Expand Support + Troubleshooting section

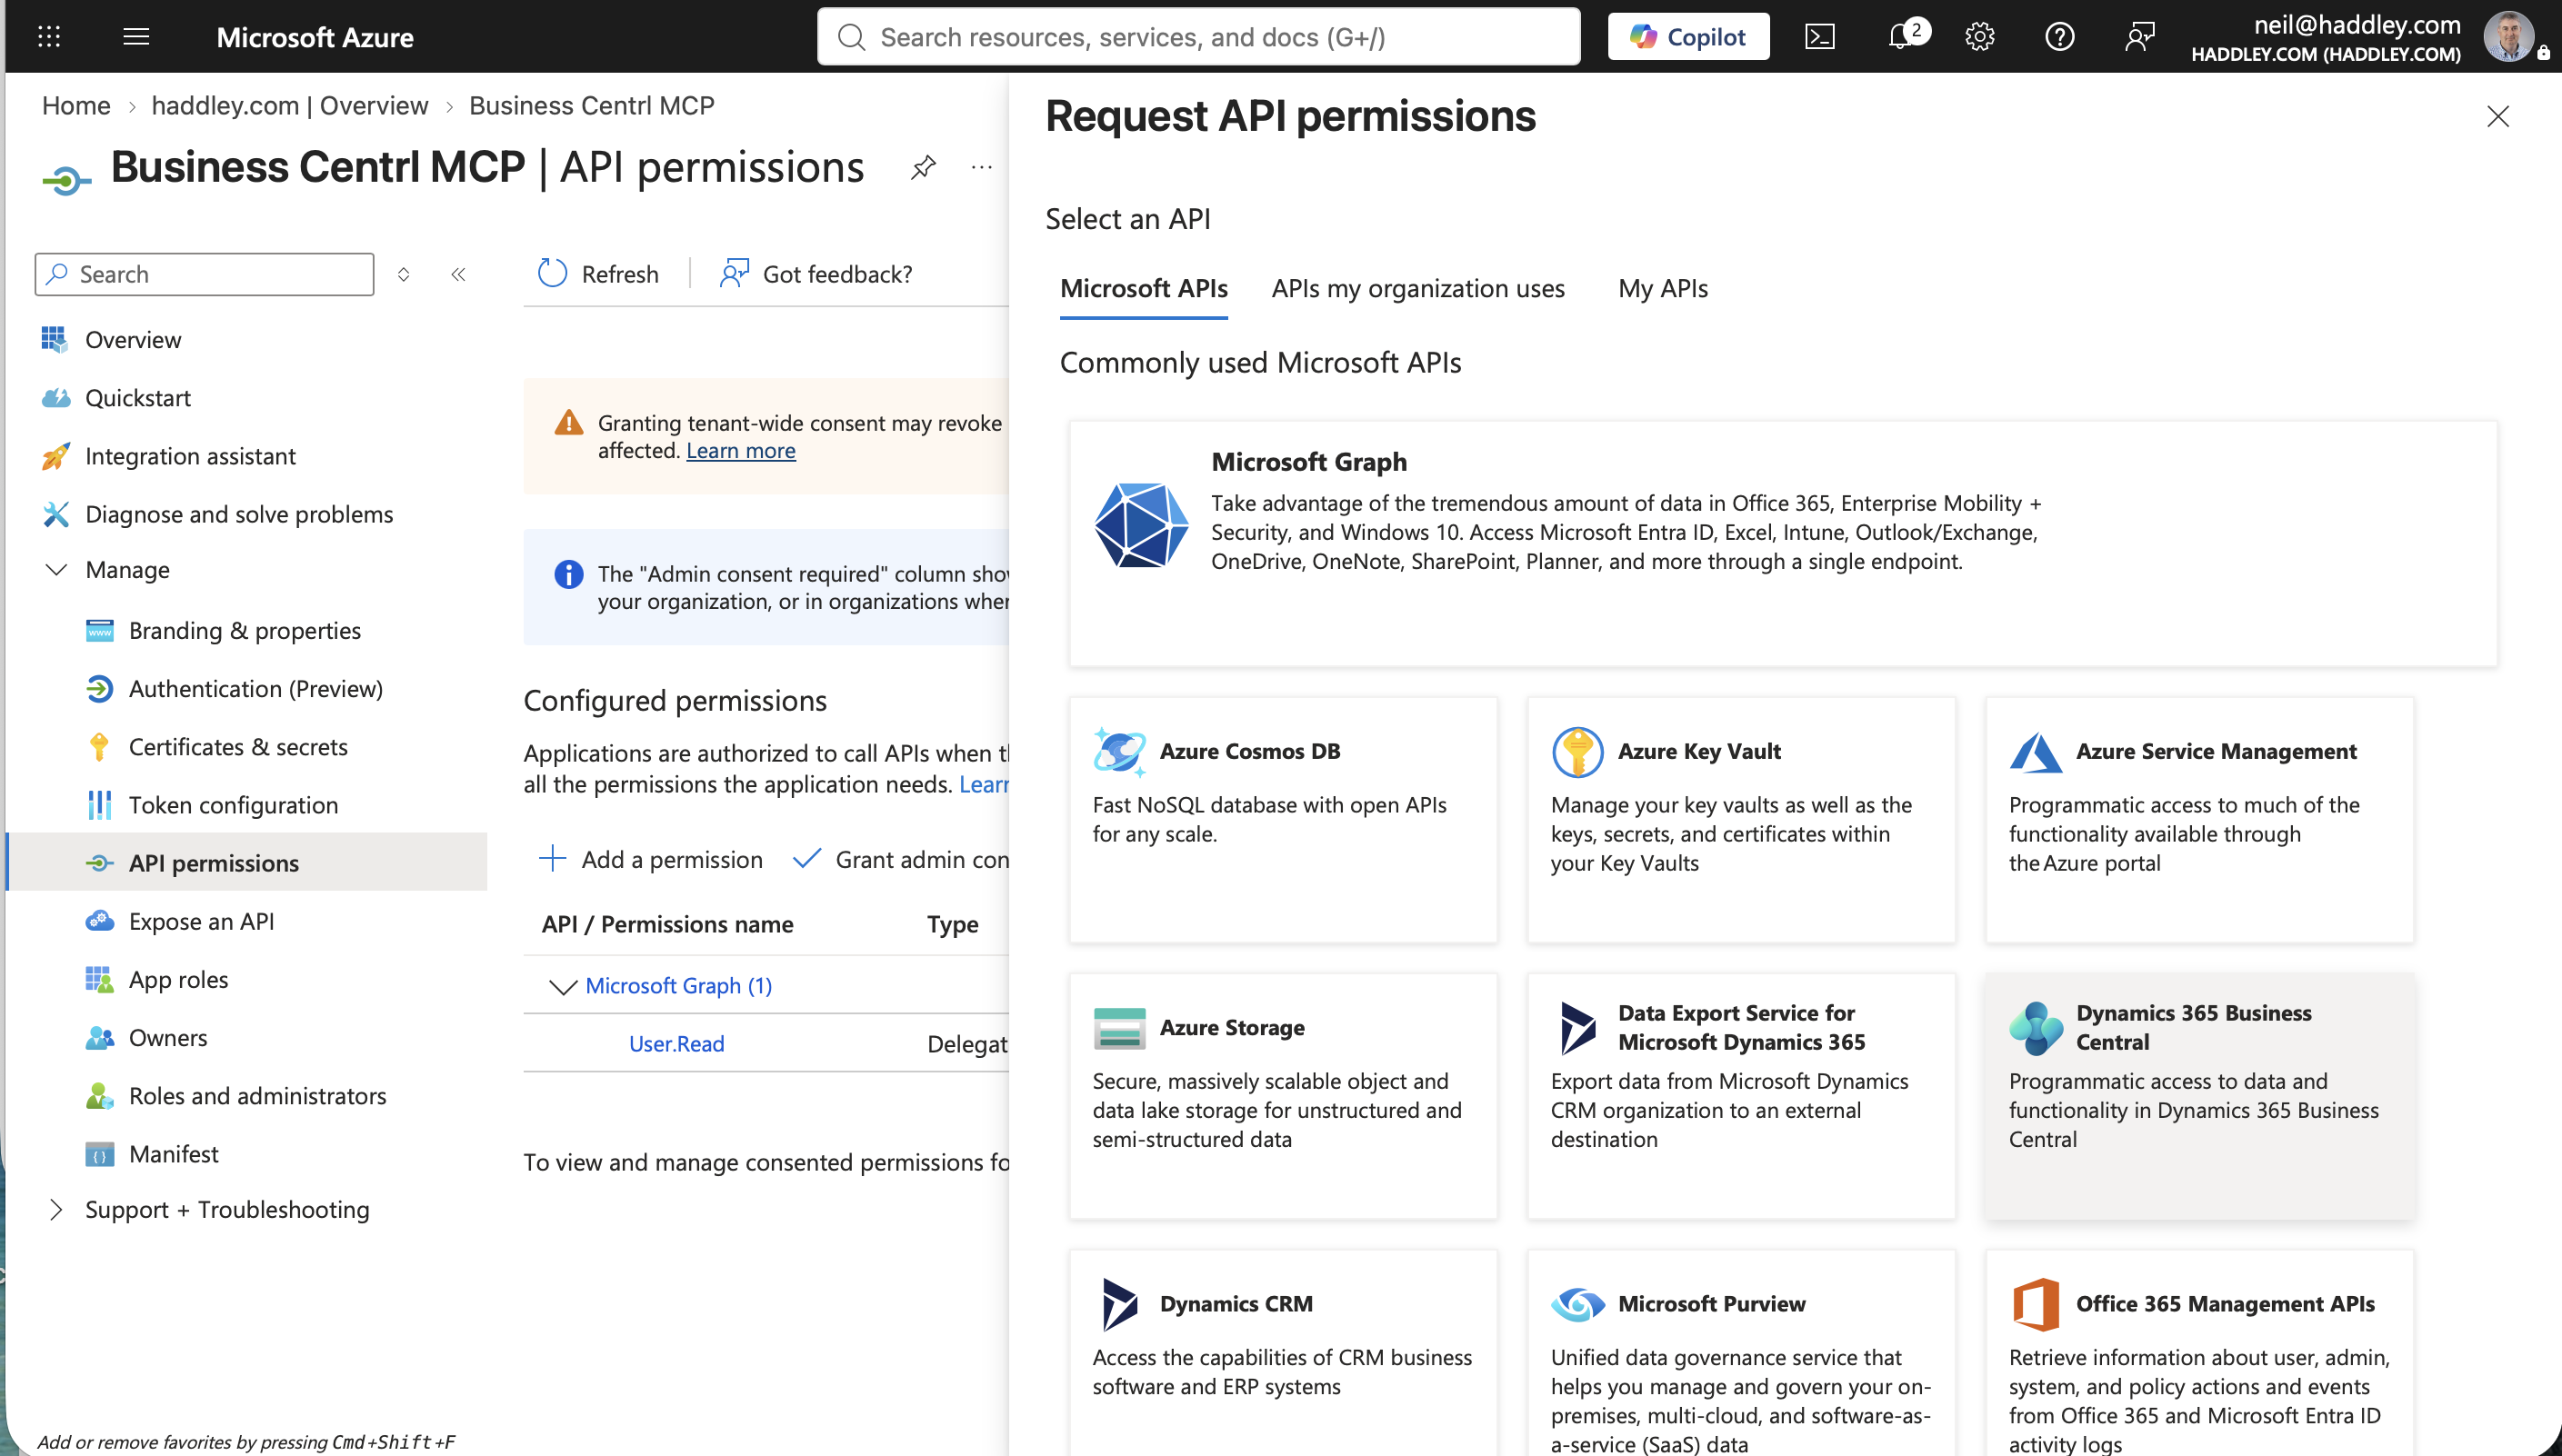click(x=57, y=1210)
